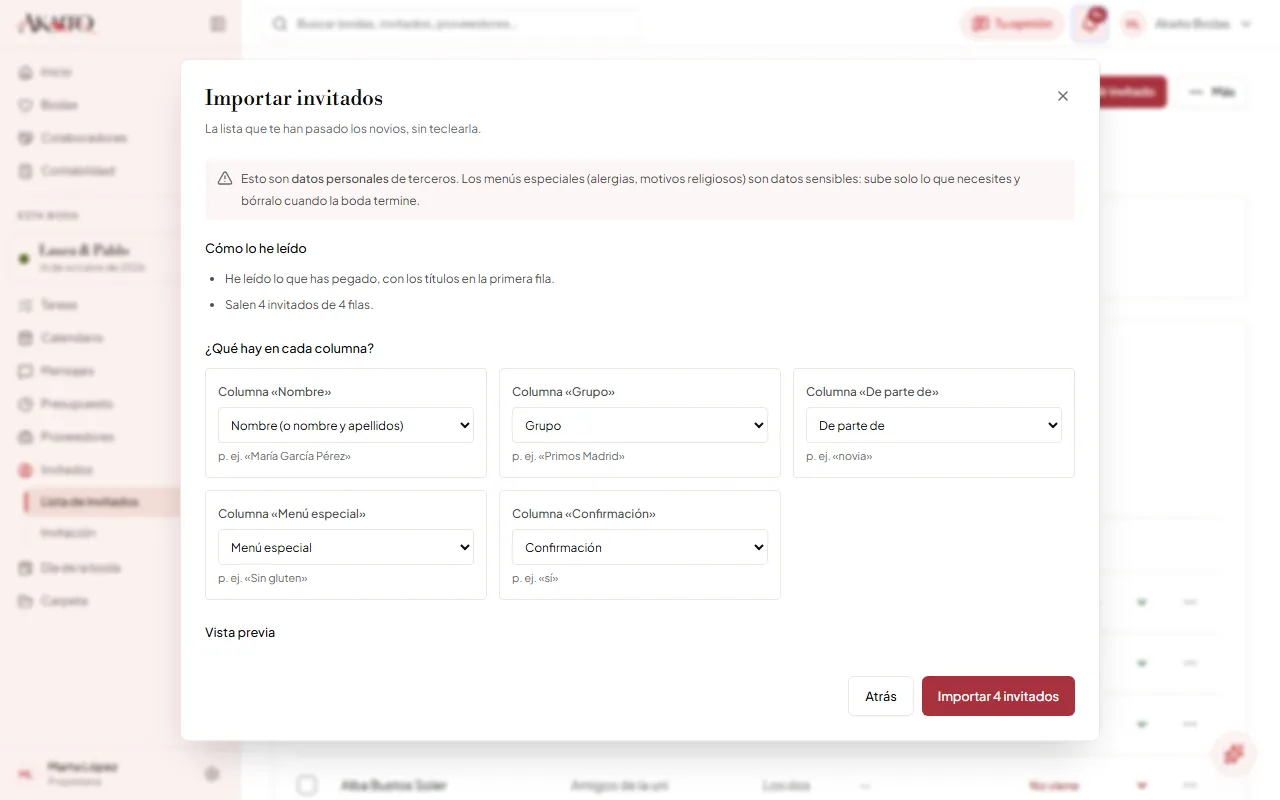Expand the Columna «Menú especial» select
Screen dimensions: 1280x800
point(346,547)
